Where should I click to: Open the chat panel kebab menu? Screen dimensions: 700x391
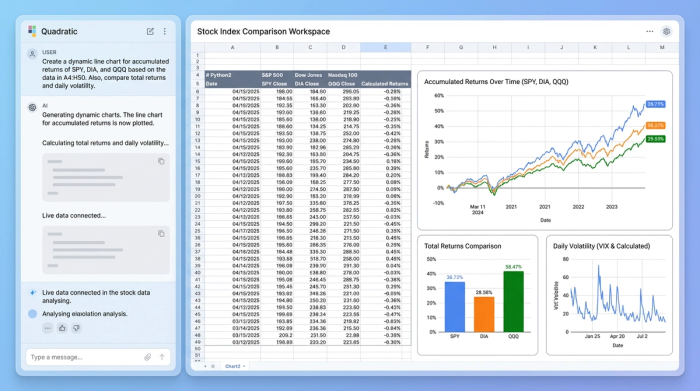(x=165, y=31)
